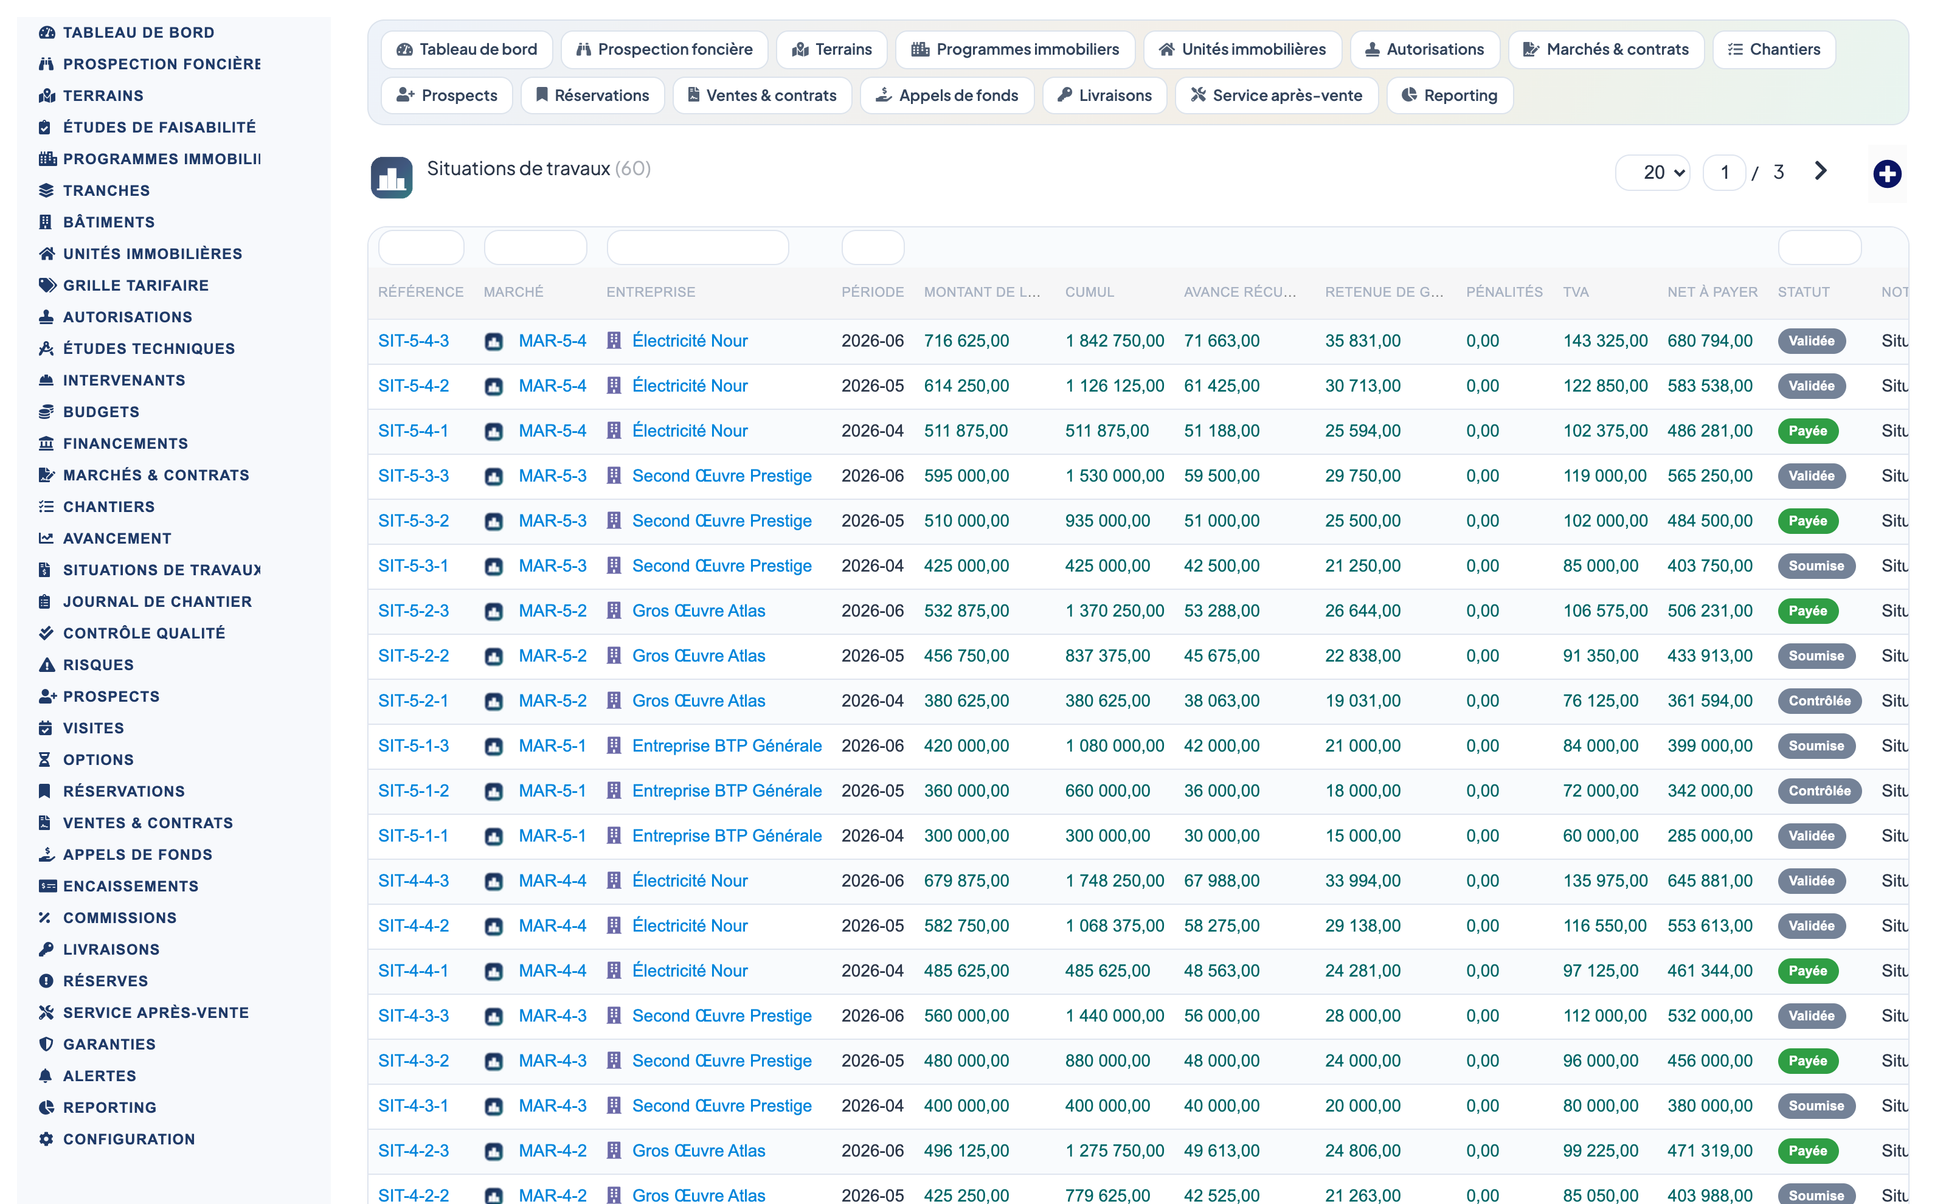Open Marchés & contrats top tab
The image size is (1946, 1204).
click(1606, 49)
